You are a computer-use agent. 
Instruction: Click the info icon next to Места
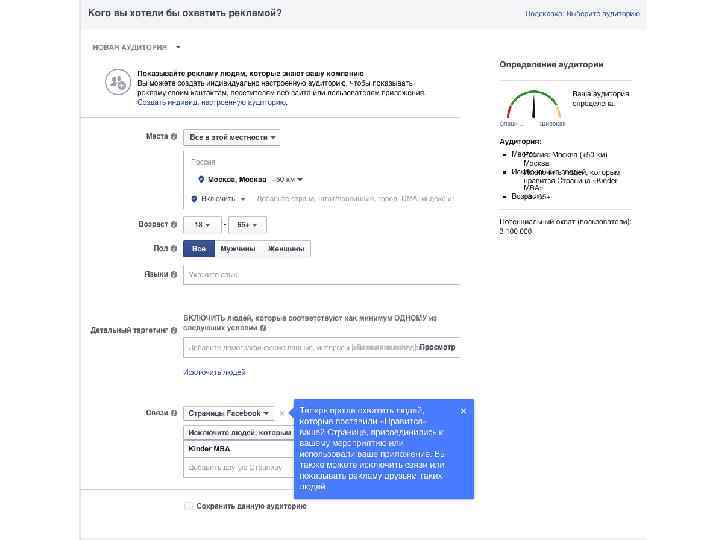click(174, 136)
